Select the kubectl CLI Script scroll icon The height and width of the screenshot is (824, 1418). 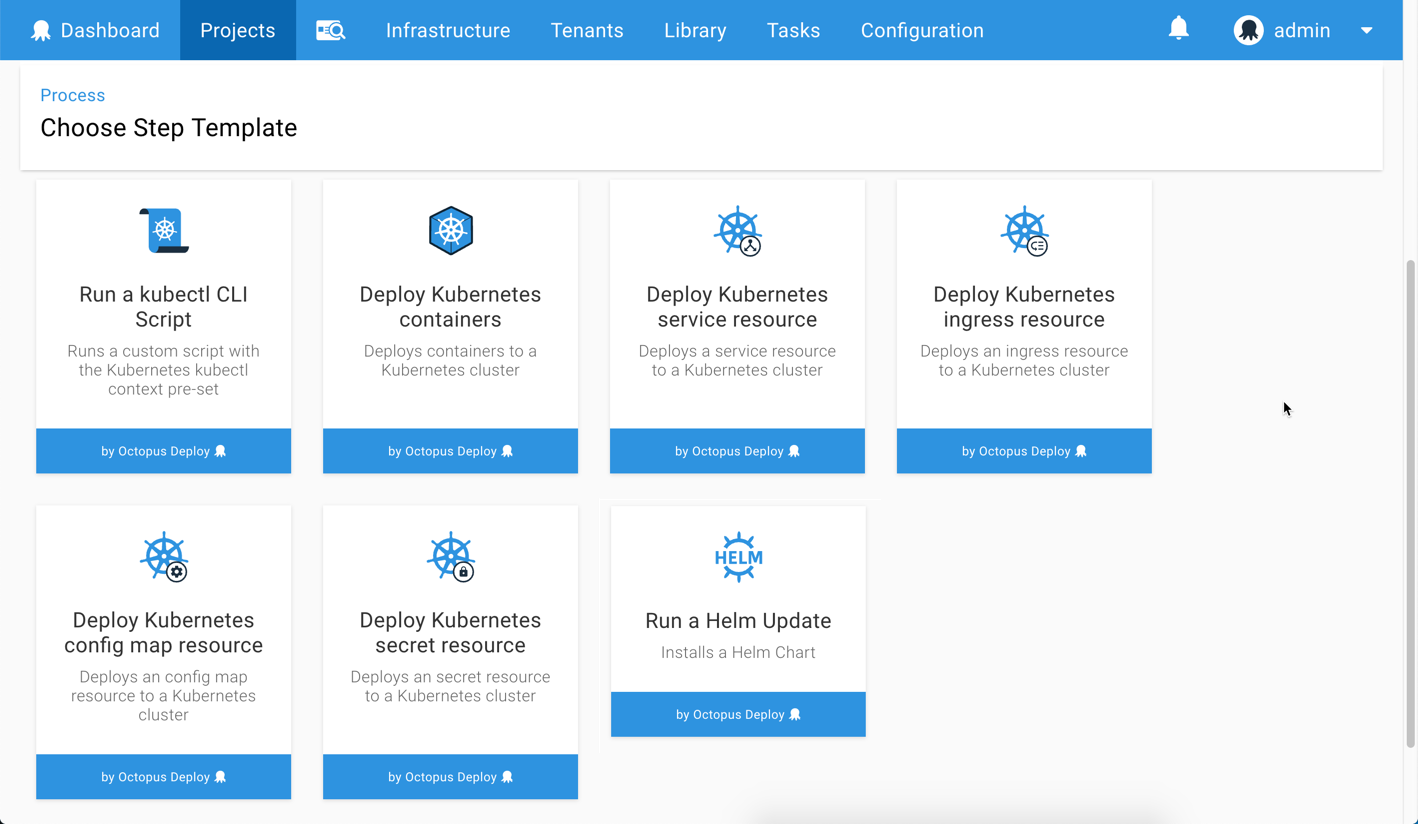click(x=163, y=229)
